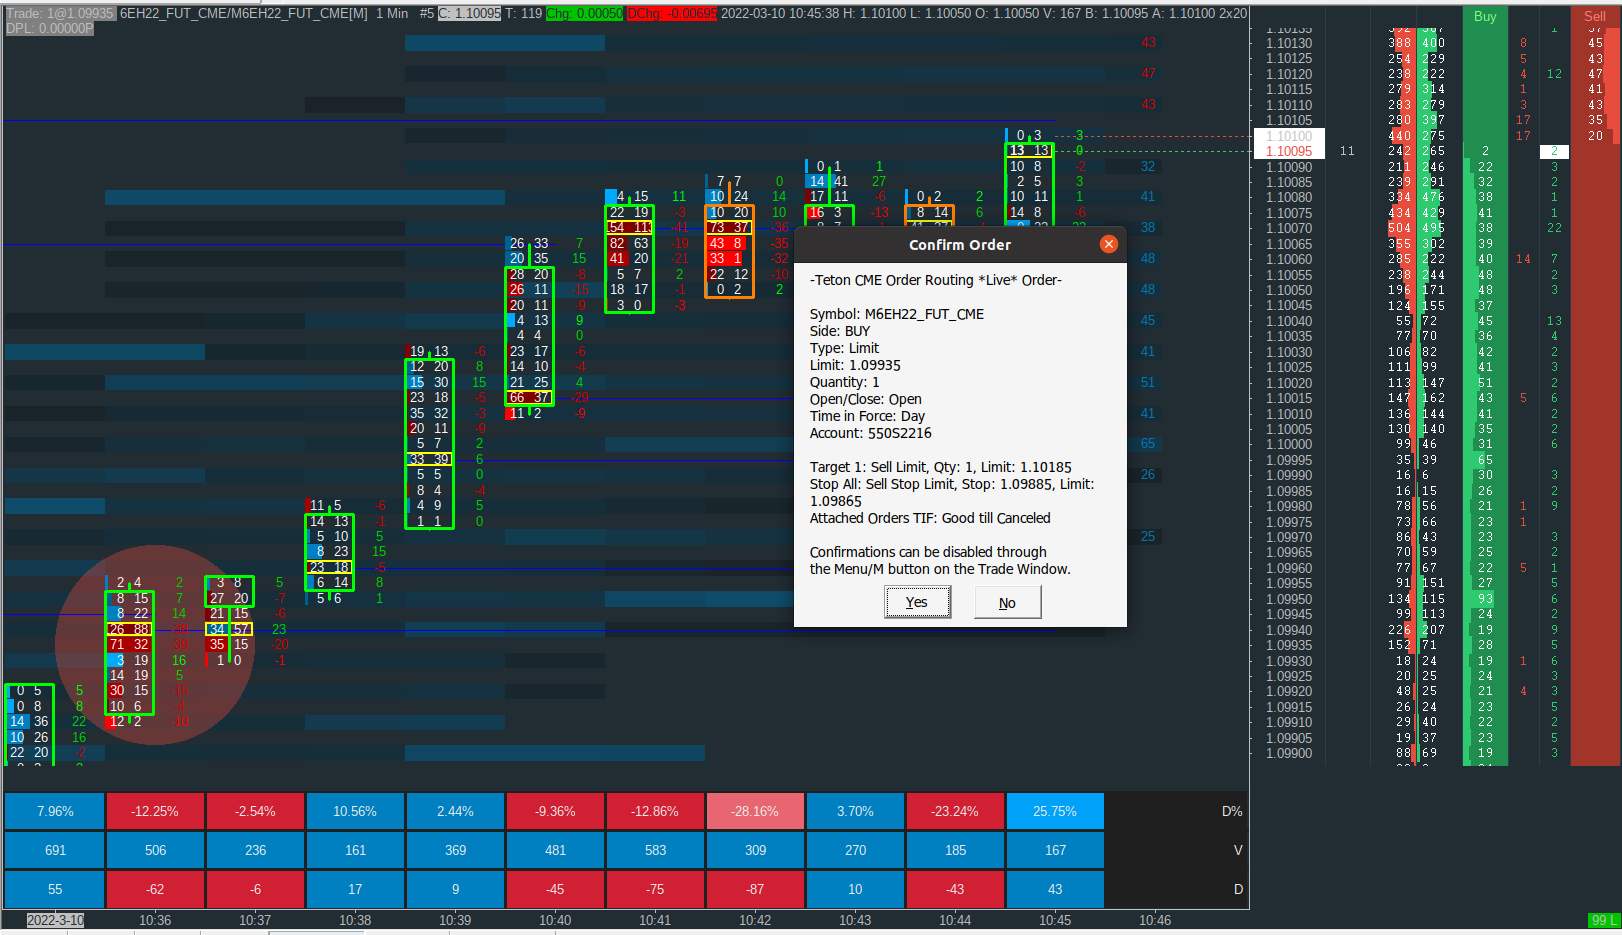Click the -75 delta cell in bottom row

tap(655, 889)
